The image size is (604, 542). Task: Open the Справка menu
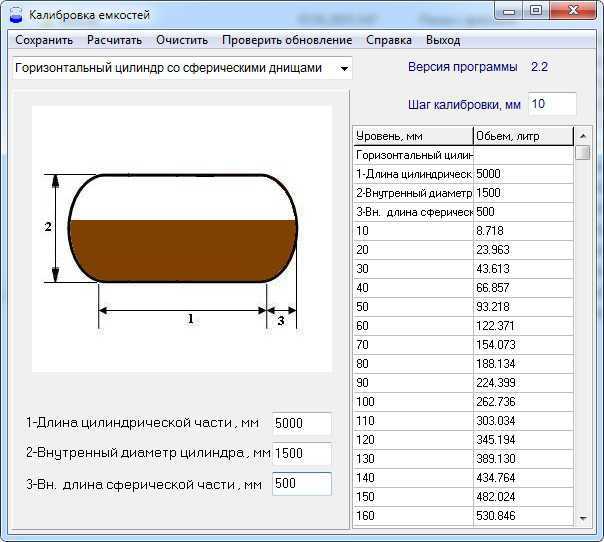(x=389, y=40)
